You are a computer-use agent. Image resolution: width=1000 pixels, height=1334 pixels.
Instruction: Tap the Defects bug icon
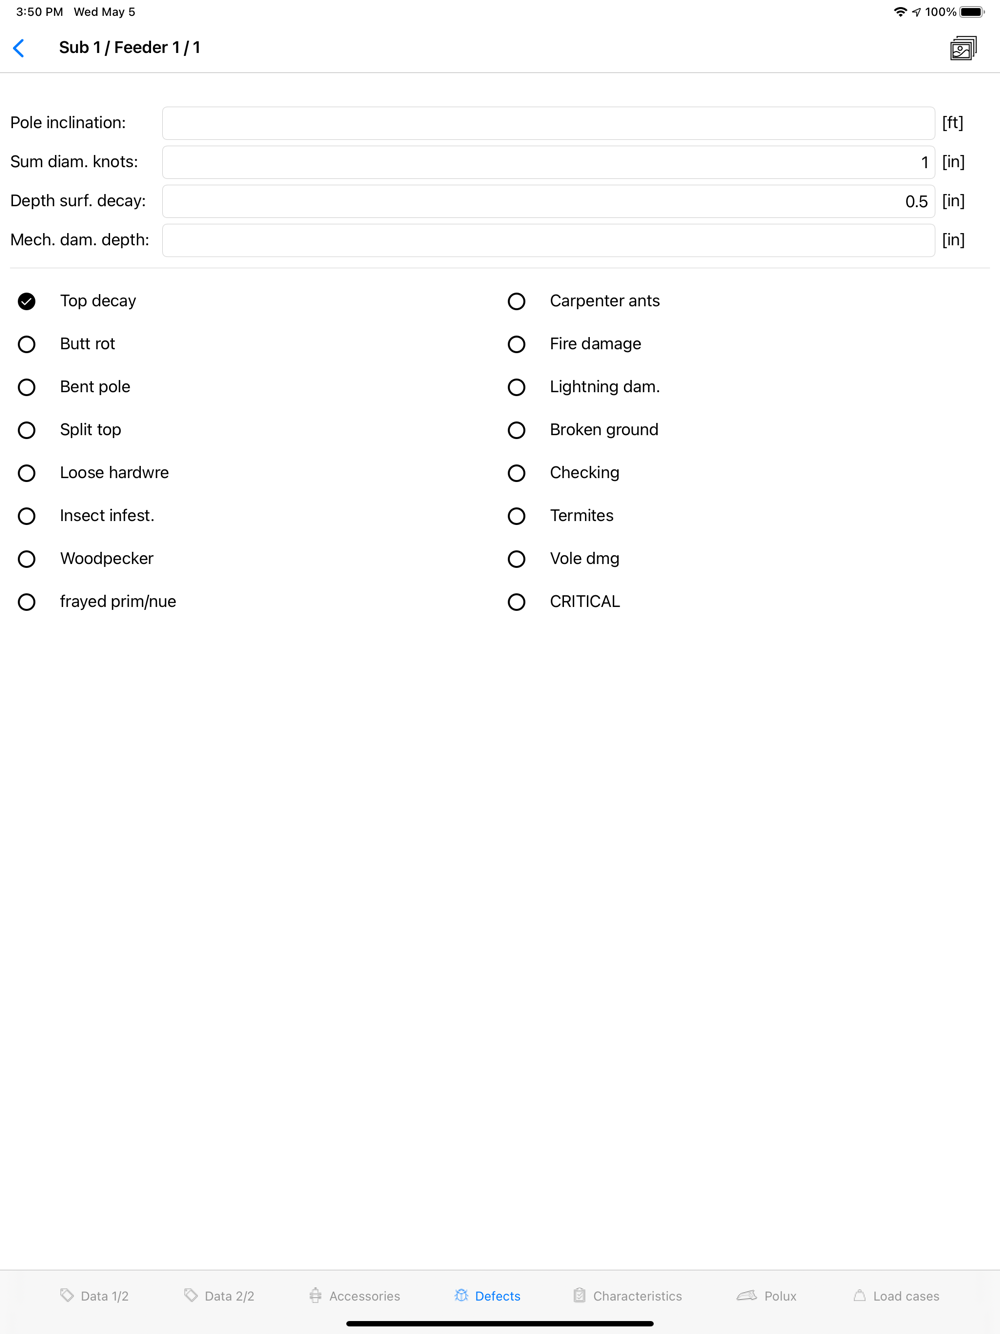pyautogui.click(x=461, y=1295)
